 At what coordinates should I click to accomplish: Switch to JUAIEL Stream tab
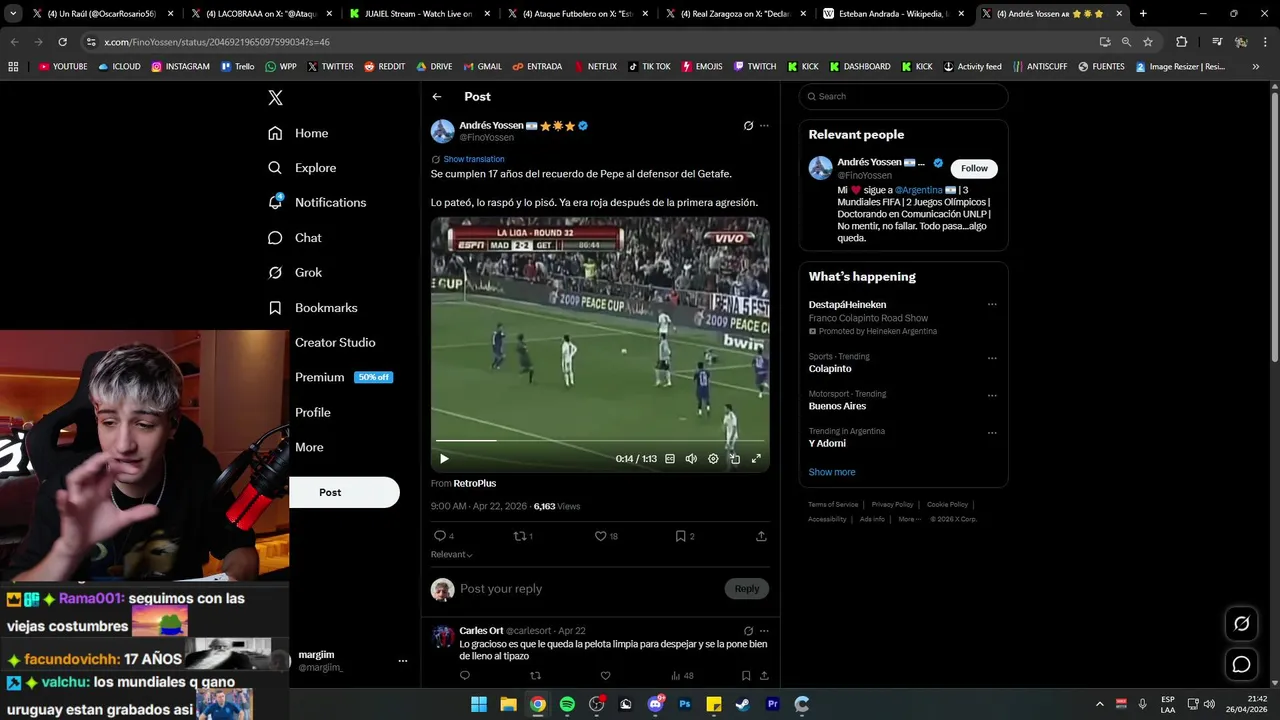coord(419,14)
